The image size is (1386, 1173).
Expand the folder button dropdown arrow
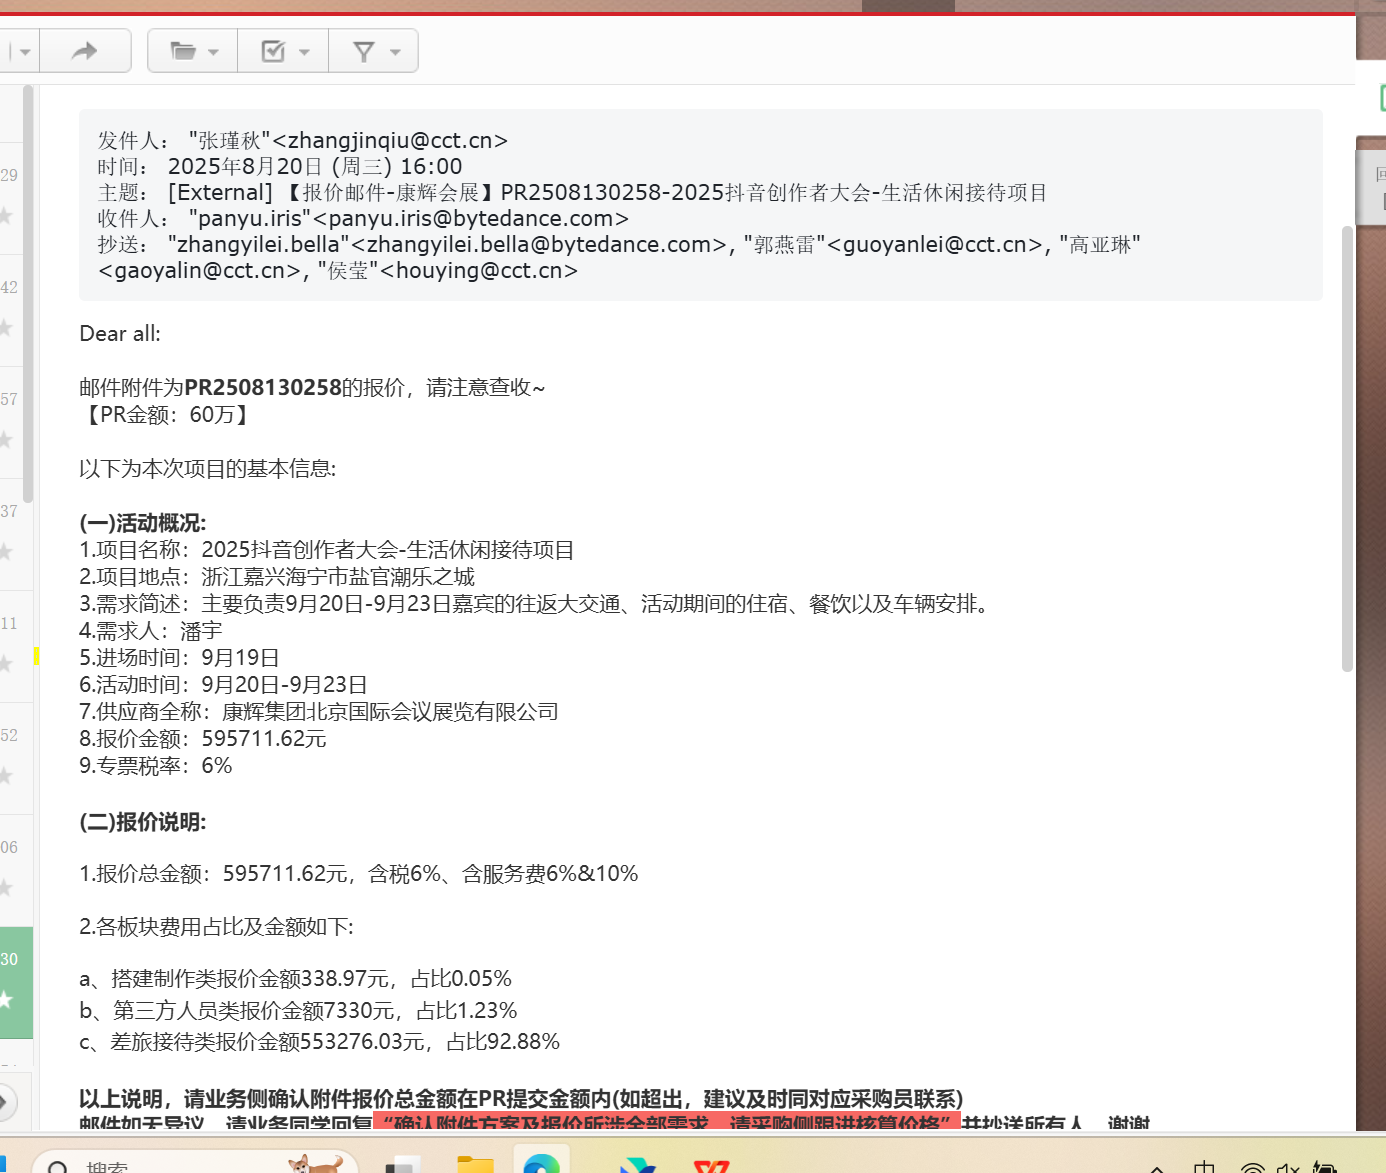pyautogui.click(x=213, y=52)
